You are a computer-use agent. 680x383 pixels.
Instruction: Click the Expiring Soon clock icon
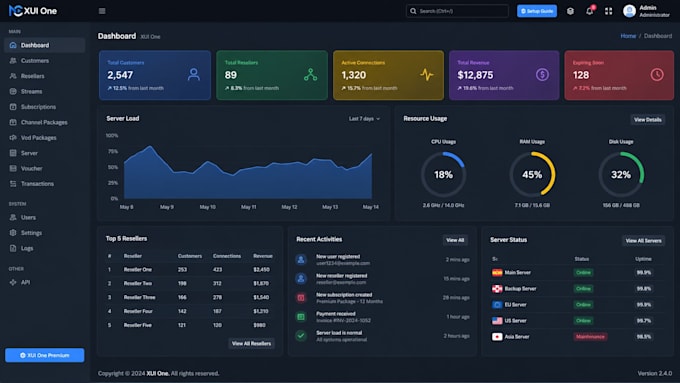(x=657, y=75)
